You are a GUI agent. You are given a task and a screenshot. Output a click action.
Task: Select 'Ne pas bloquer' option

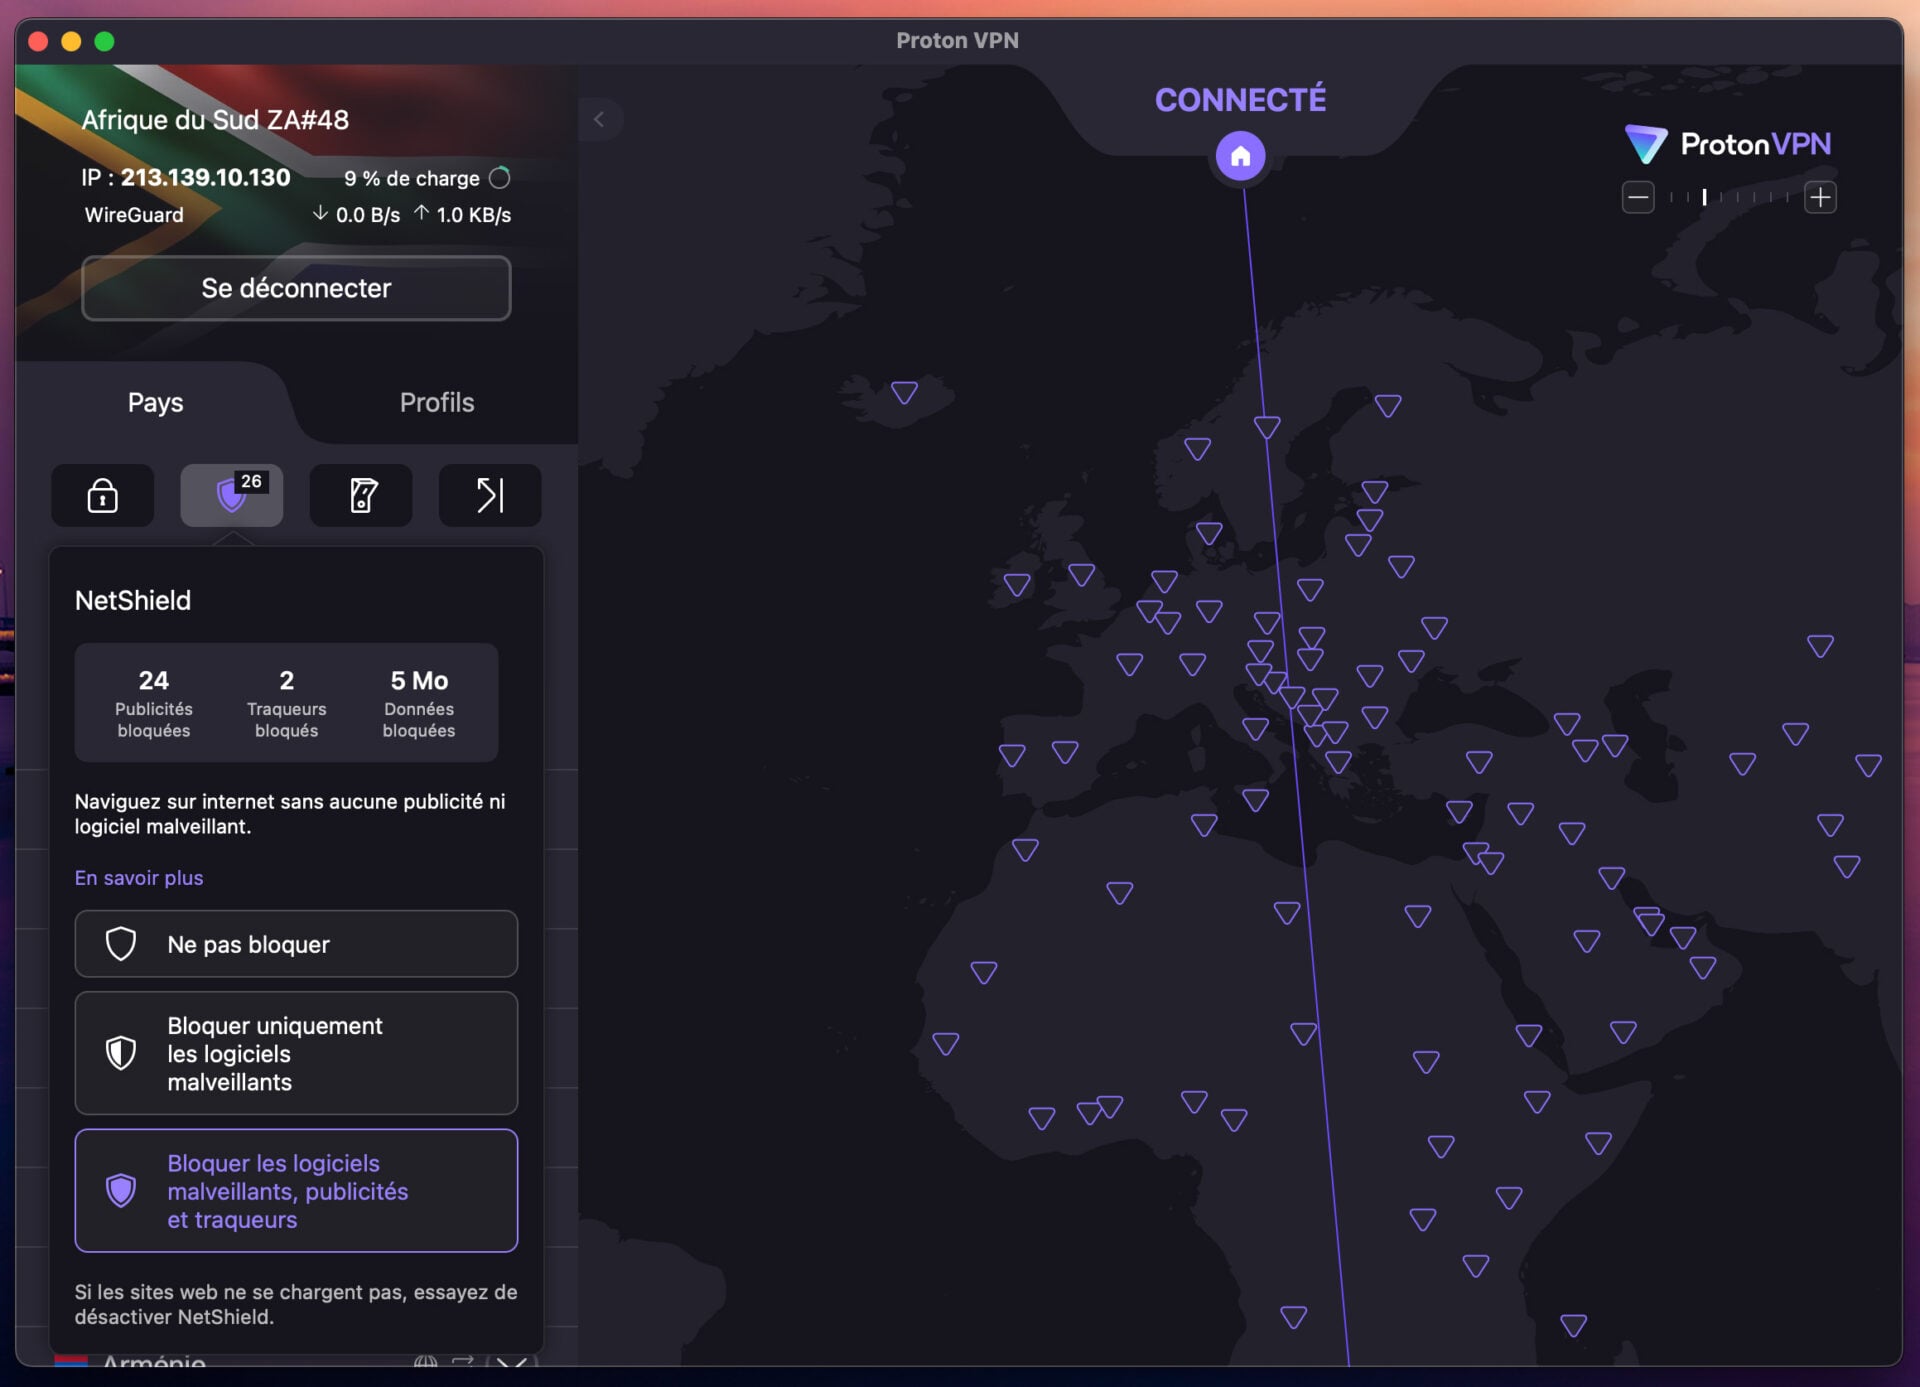(296, 944)
